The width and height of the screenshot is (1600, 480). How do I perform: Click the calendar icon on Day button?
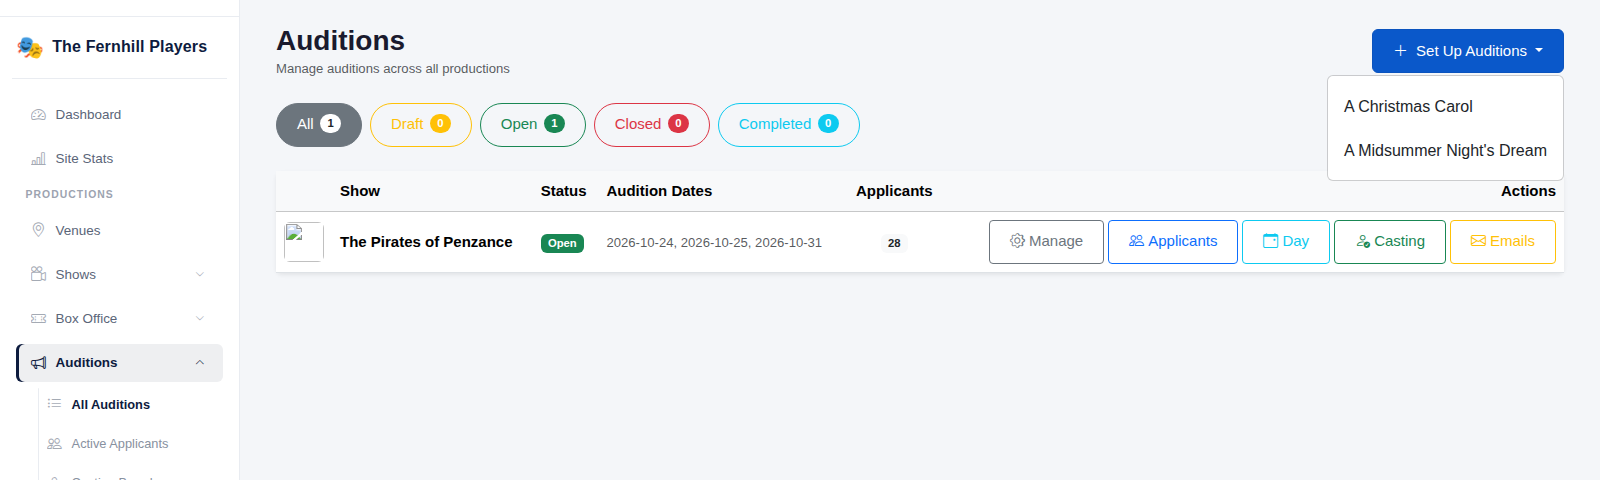1270,241
